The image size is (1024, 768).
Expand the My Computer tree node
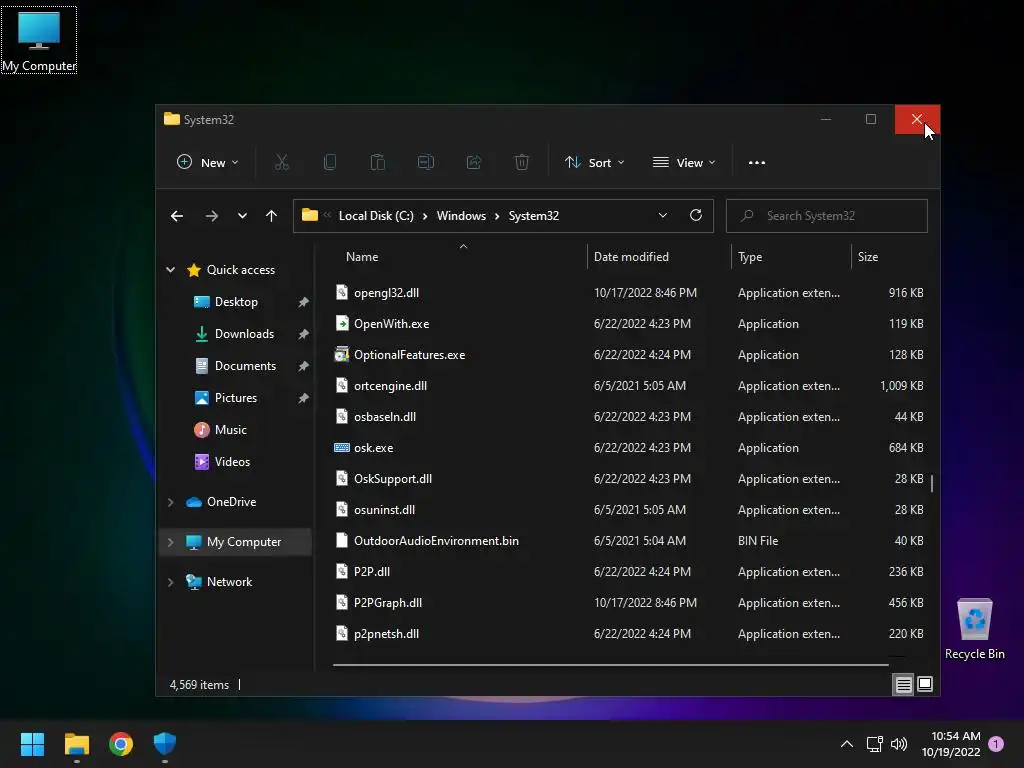pos(170,542)
